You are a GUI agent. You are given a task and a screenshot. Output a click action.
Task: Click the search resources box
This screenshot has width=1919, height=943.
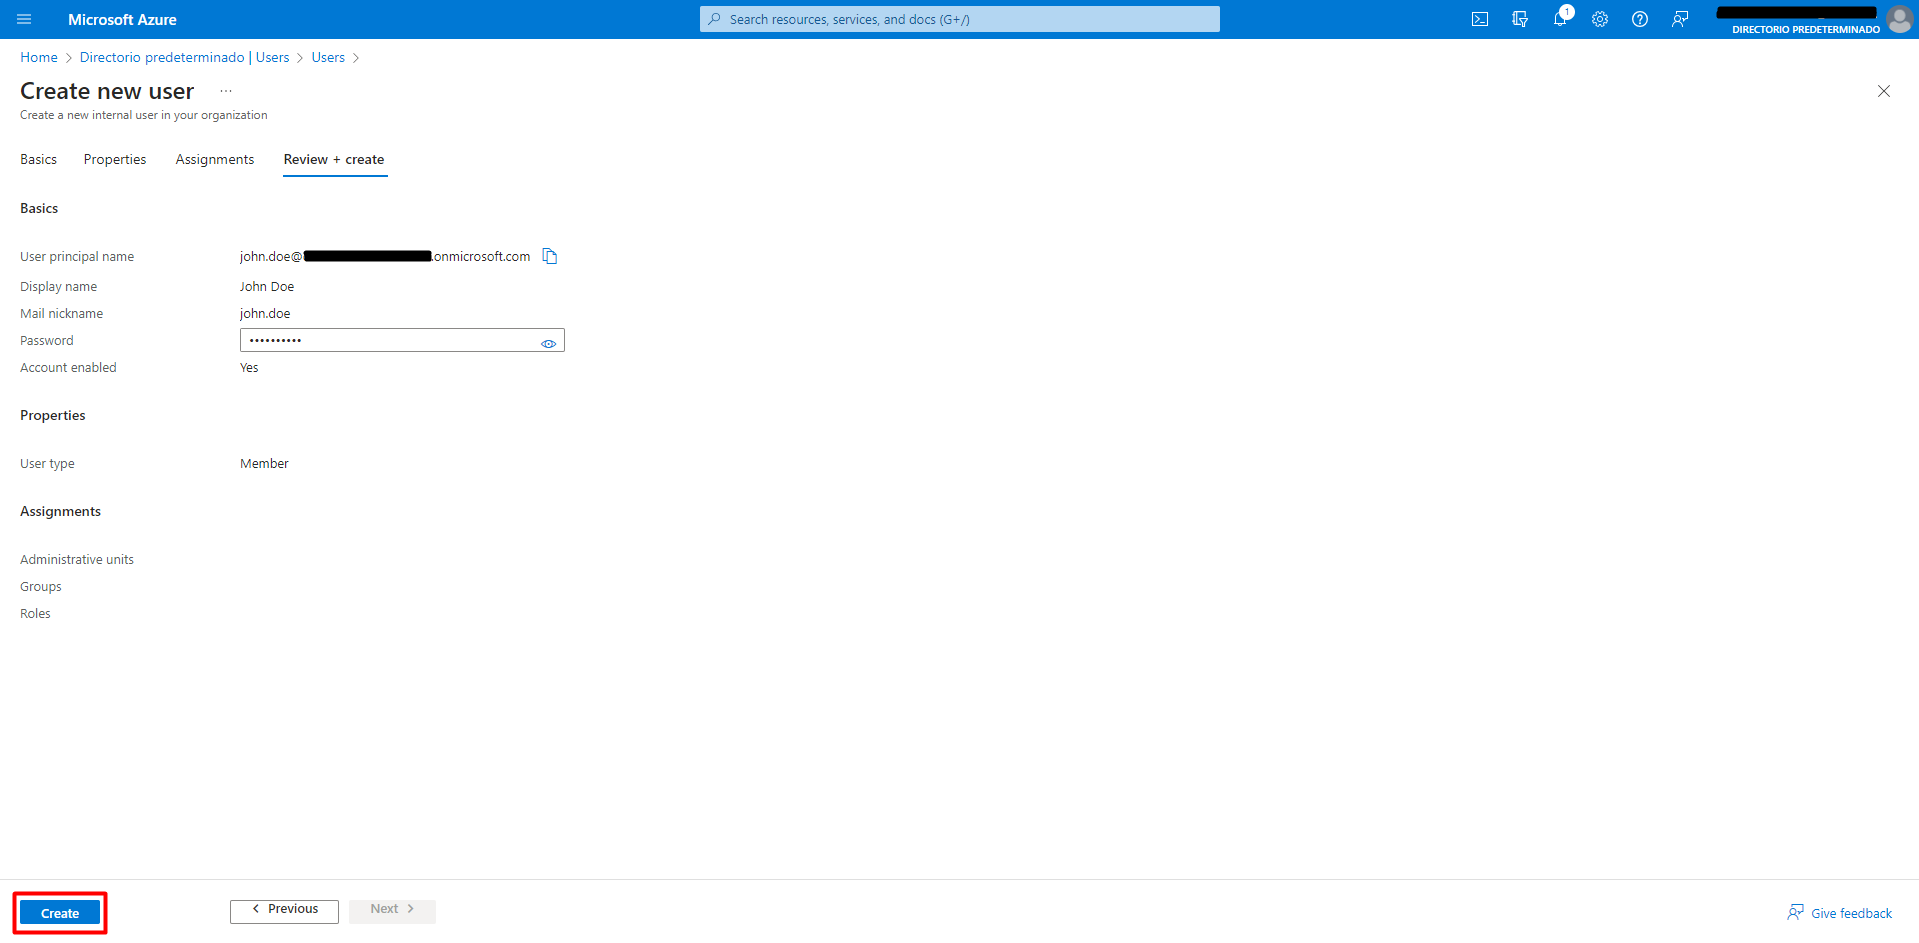960,19
